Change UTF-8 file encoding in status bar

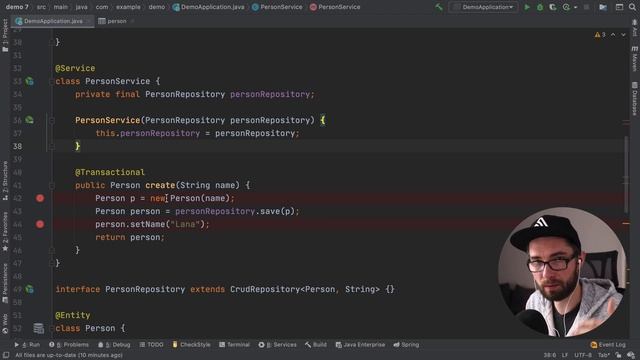point(583,356)
